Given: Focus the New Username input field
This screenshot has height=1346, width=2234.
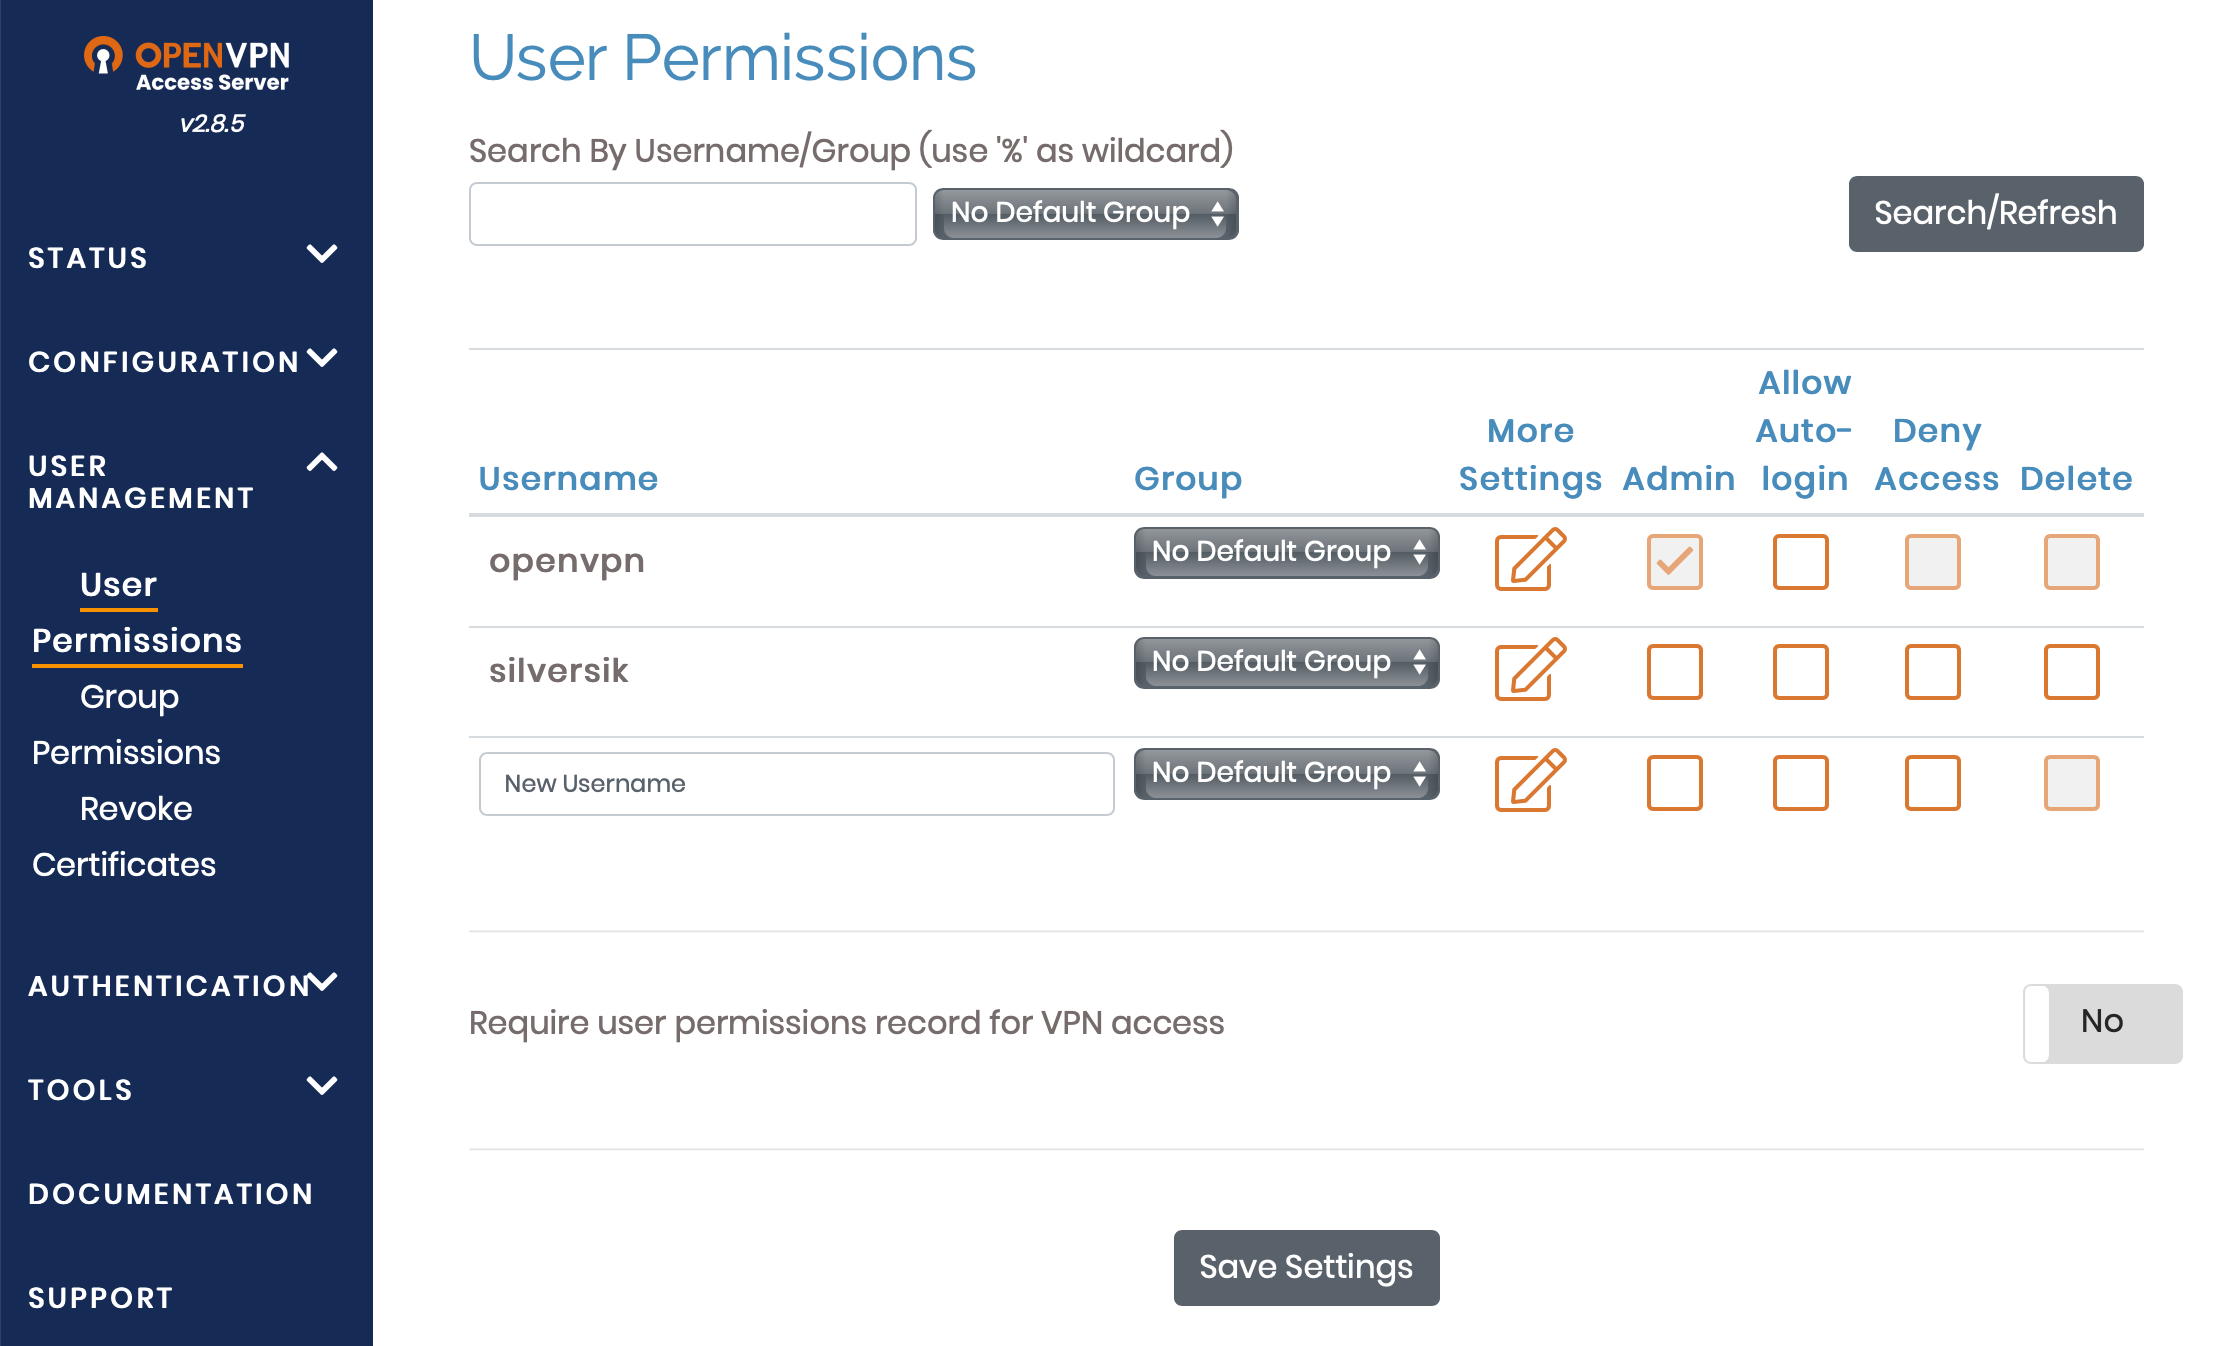Looking at the screenshot, I should click(796, 784).
